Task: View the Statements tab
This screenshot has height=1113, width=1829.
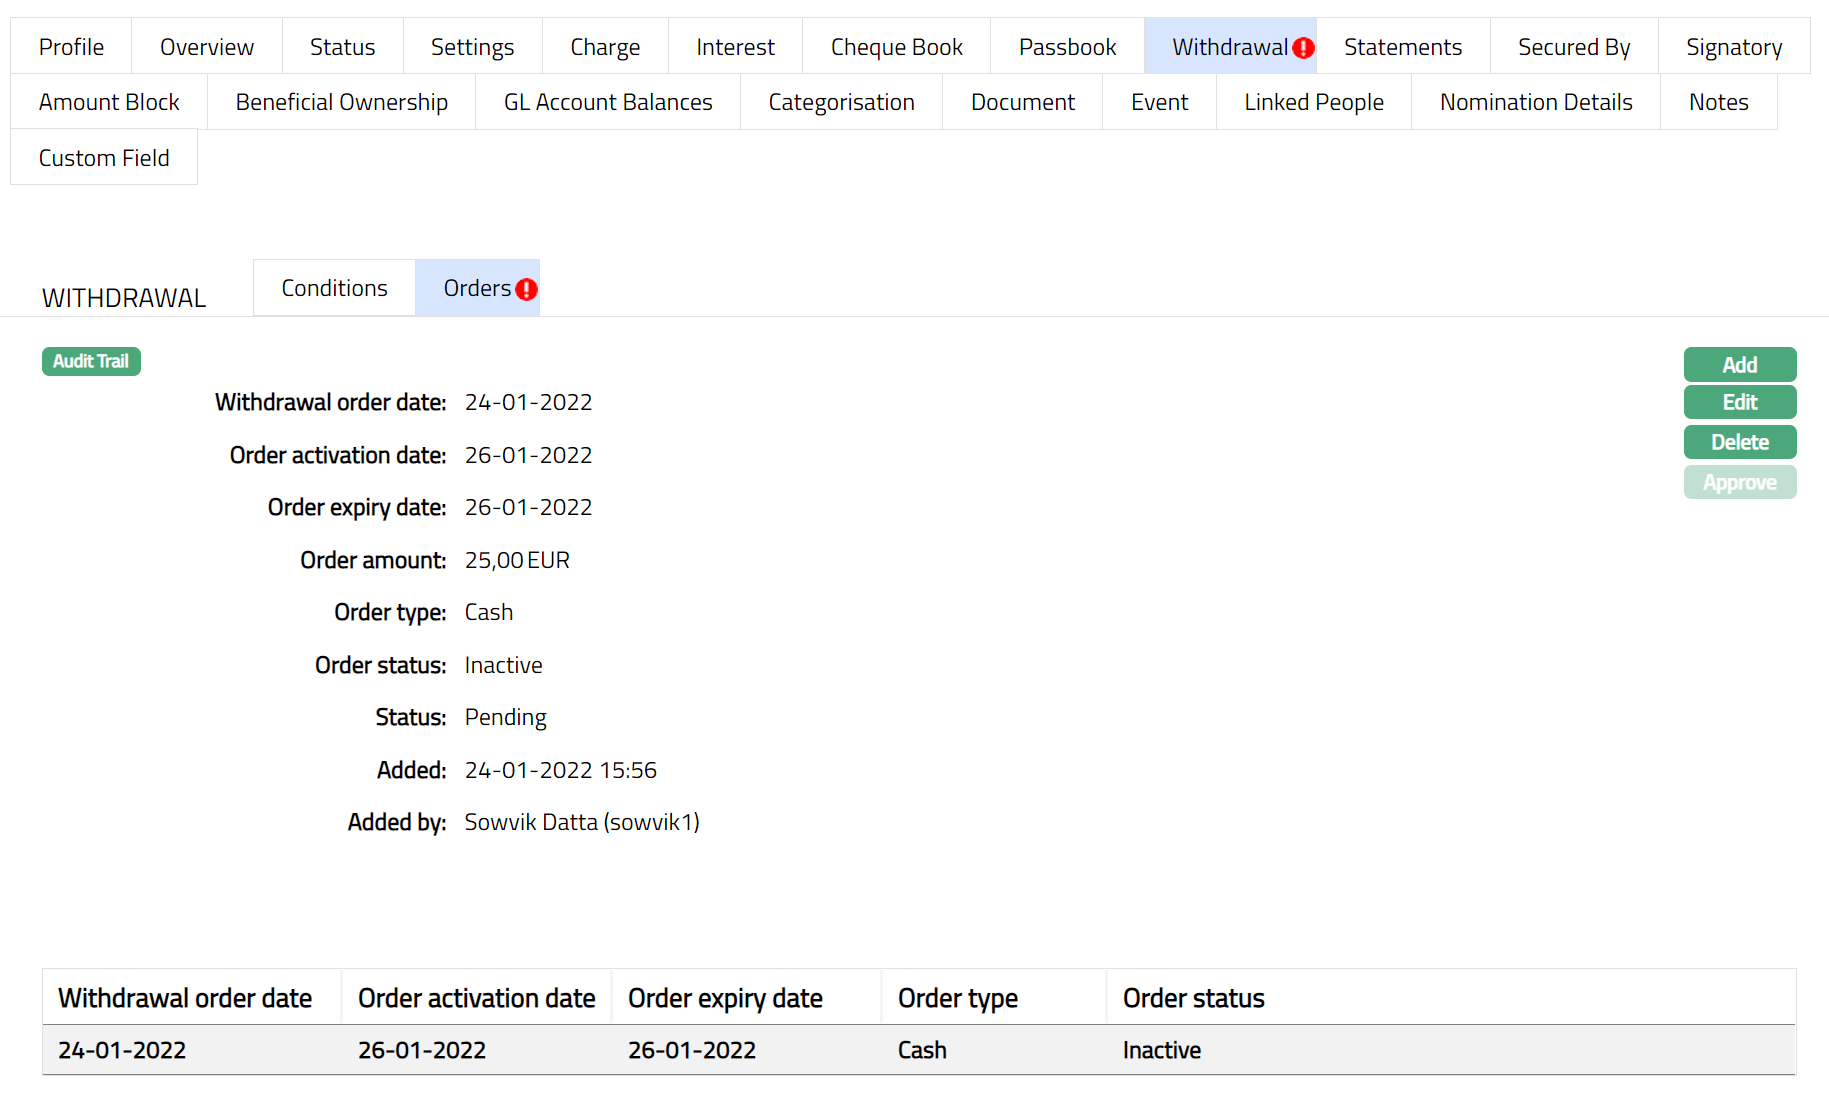Action: pyautogui.click(x=1402, y=47)
